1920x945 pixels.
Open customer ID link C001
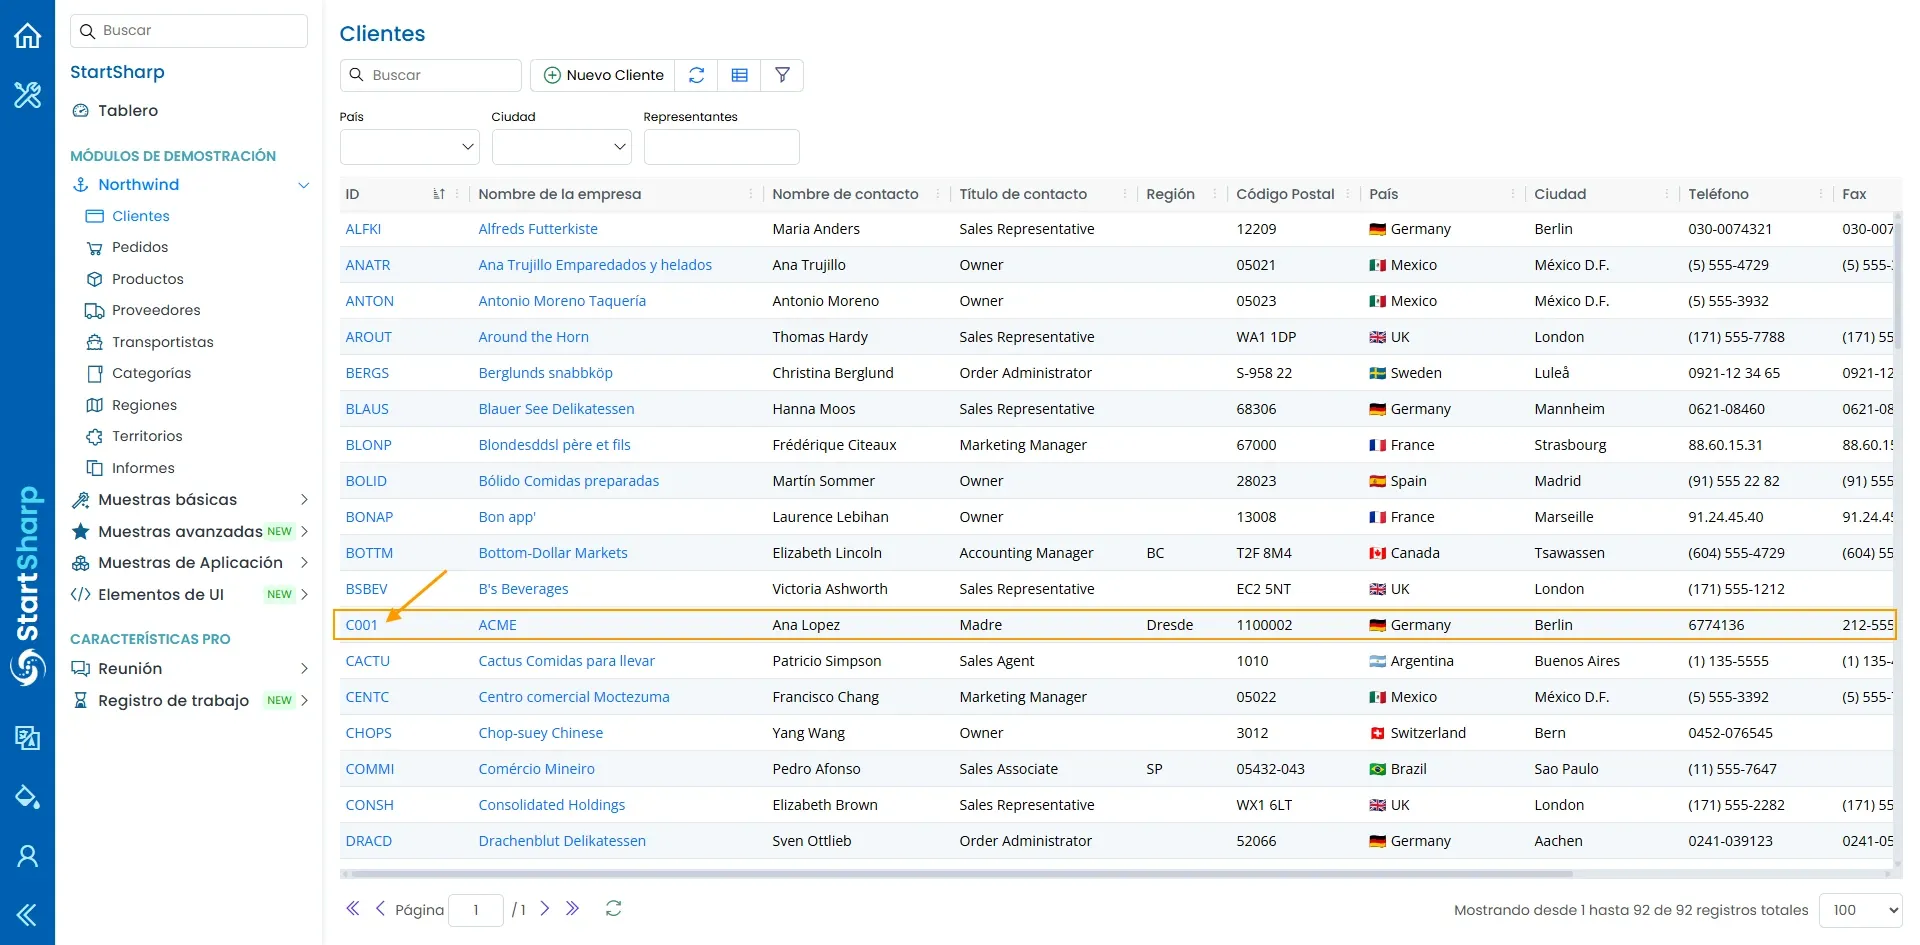pyautogui.click(x=361, y=625)
